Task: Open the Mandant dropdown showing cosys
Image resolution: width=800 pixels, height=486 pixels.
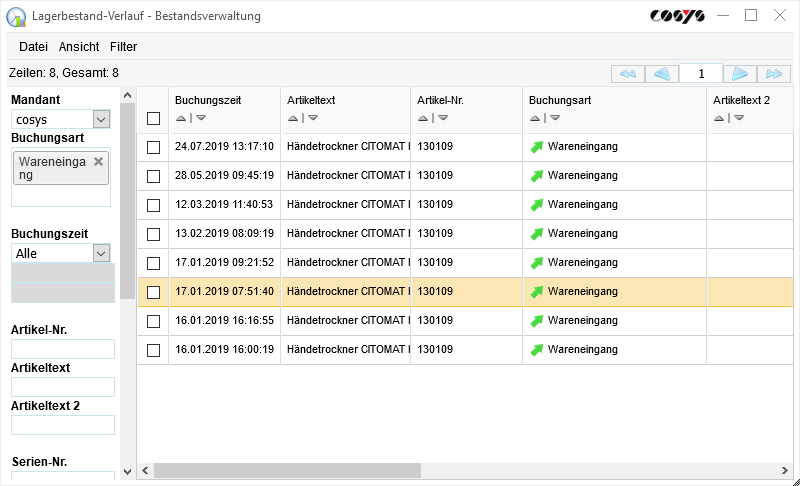Action: (x=101, y=119)
